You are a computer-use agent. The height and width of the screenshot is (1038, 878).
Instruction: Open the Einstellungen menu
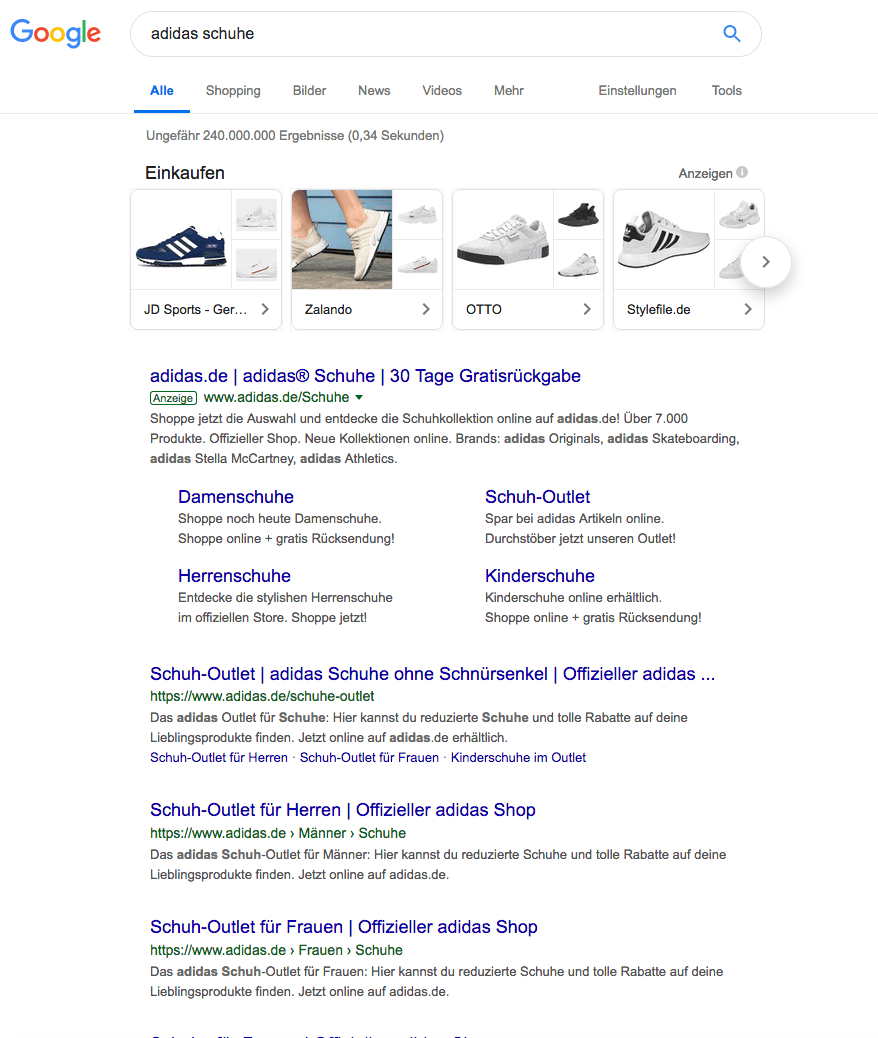click(x=637, y=91)
